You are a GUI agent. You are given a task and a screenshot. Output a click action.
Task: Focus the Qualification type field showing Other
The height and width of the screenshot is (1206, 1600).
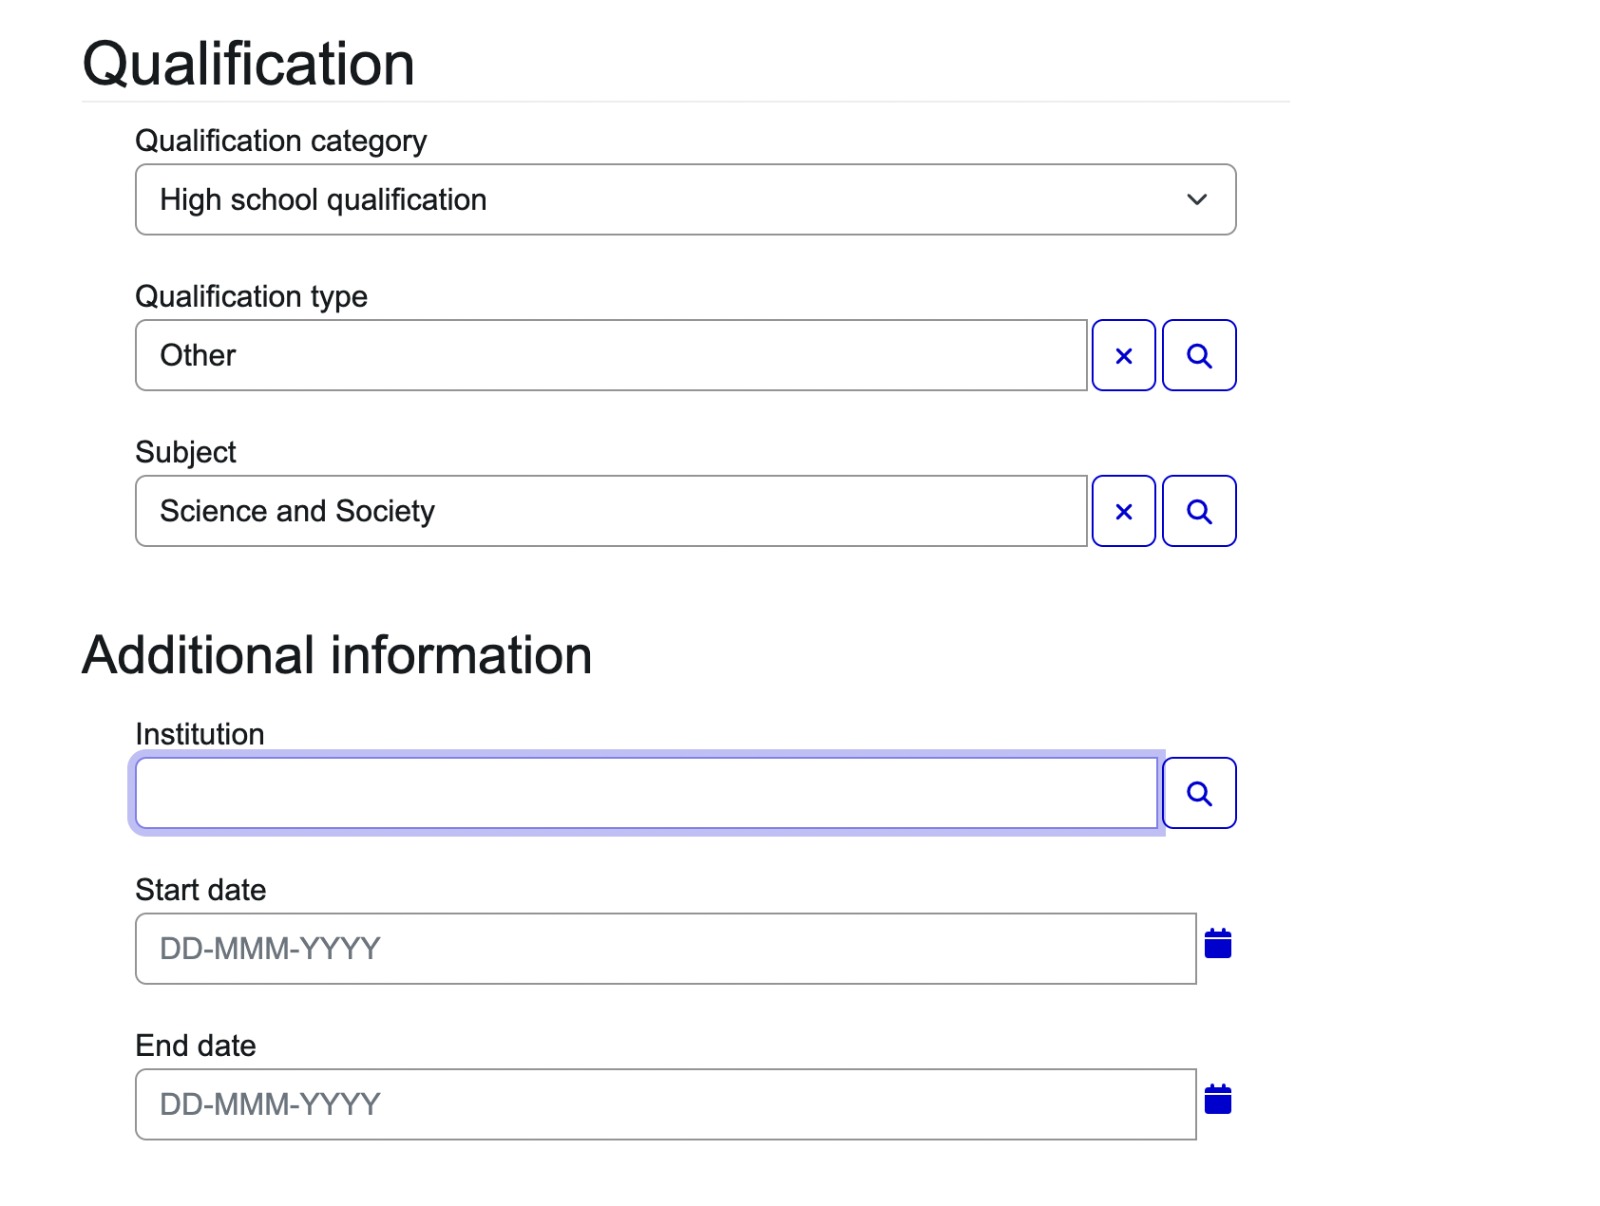click(610, 356)
